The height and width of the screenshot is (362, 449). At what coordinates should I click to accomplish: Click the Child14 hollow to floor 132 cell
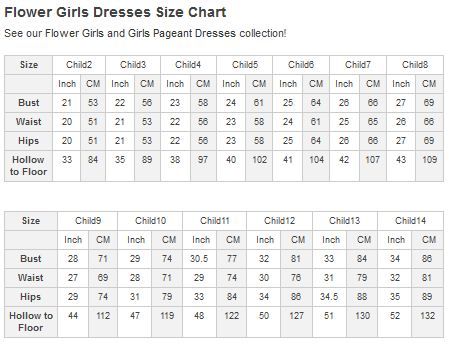click(x=428, y=322)
